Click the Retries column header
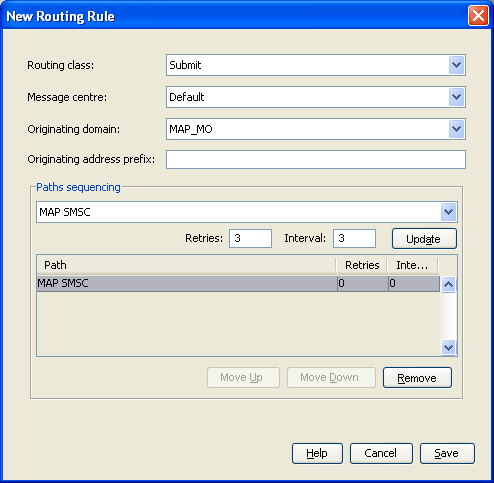Viewport: 494px width, 483px height. (362, 265)
